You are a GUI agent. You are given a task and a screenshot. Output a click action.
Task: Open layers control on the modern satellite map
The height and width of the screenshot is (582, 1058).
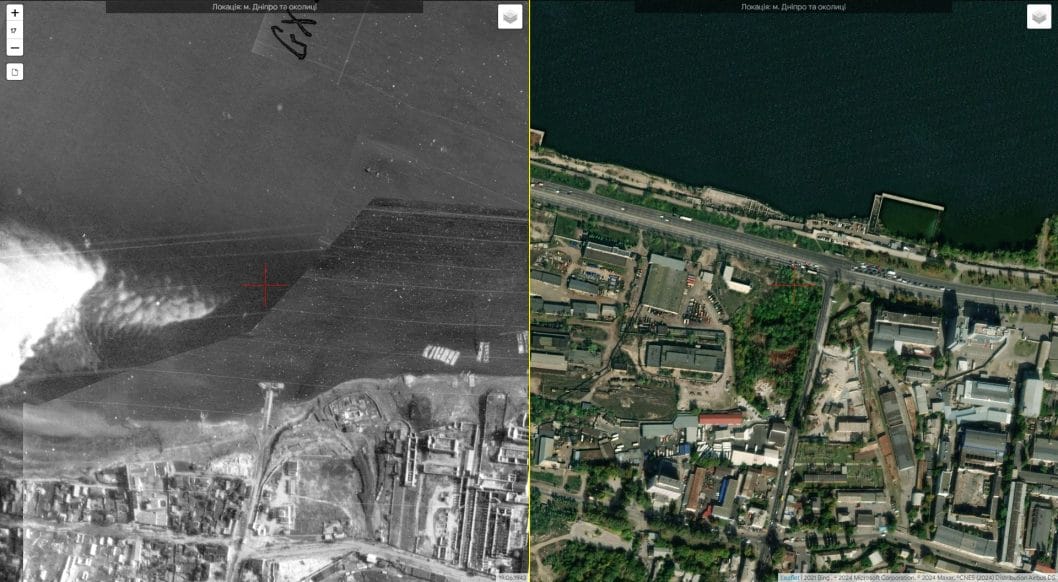pos(1039,17)
